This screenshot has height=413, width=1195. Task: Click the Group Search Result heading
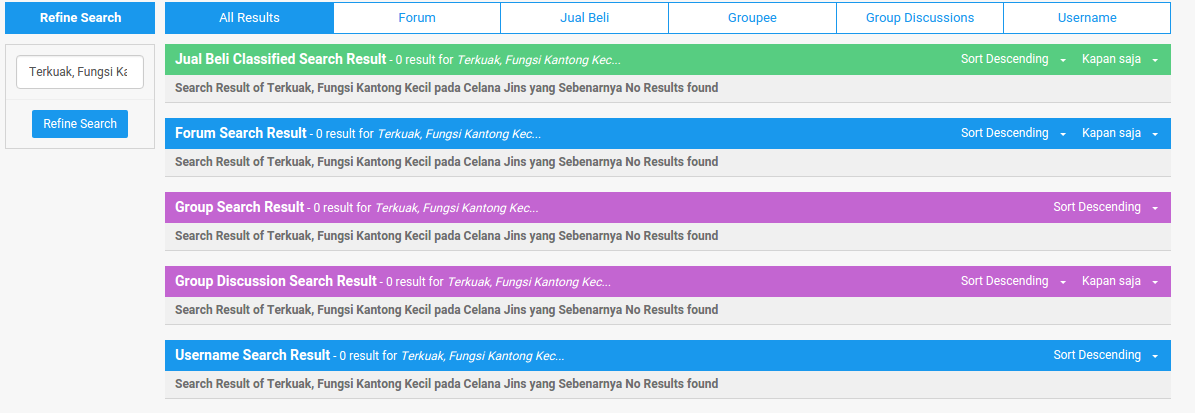(x=239, y=207)
